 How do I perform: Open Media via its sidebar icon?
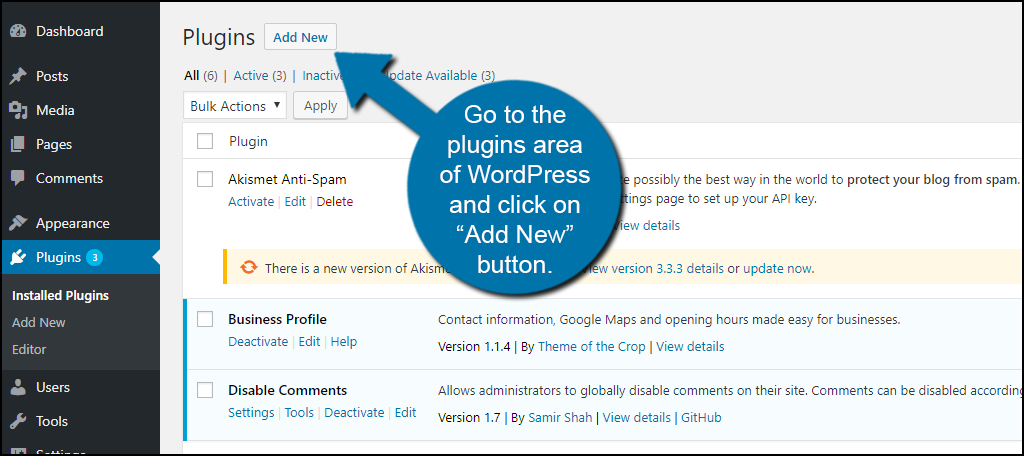18,111
